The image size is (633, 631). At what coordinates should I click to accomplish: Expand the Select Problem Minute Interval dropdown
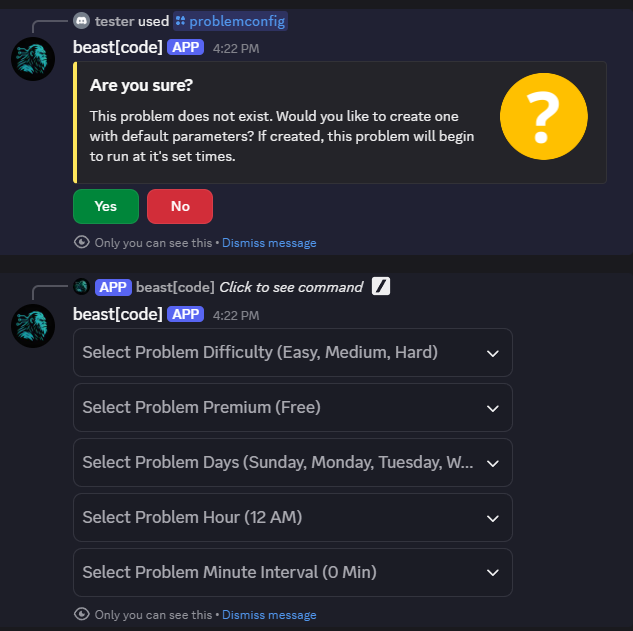pyautogui.click(x=293, y=572)
